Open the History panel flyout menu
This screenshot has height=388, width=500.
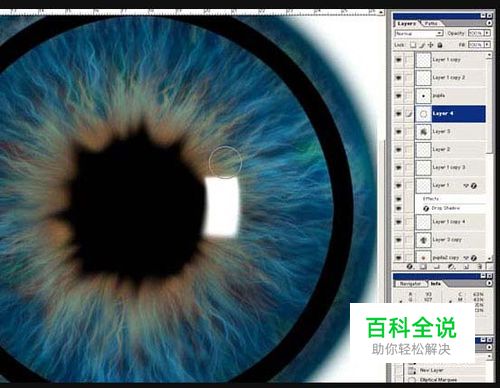(x=489, y=347)
